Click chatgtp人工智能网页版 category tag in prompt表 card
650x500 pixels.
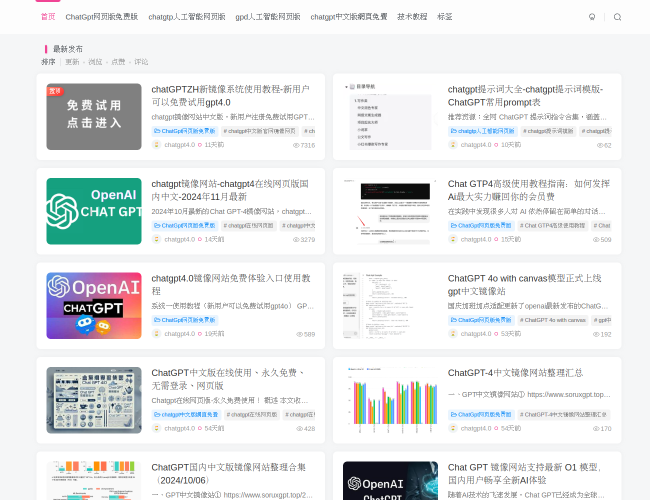point(483,131)
